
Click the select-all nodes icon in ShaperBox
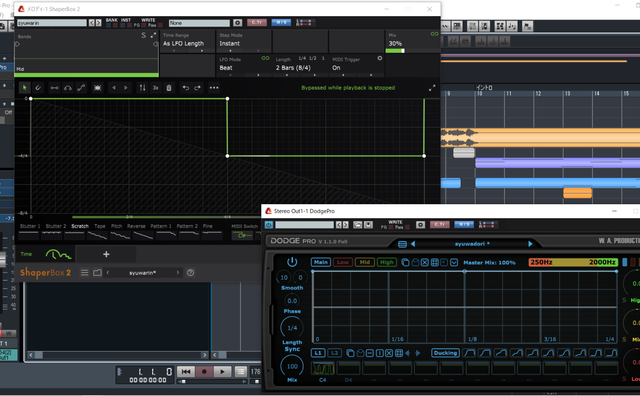tap(98, 88)
